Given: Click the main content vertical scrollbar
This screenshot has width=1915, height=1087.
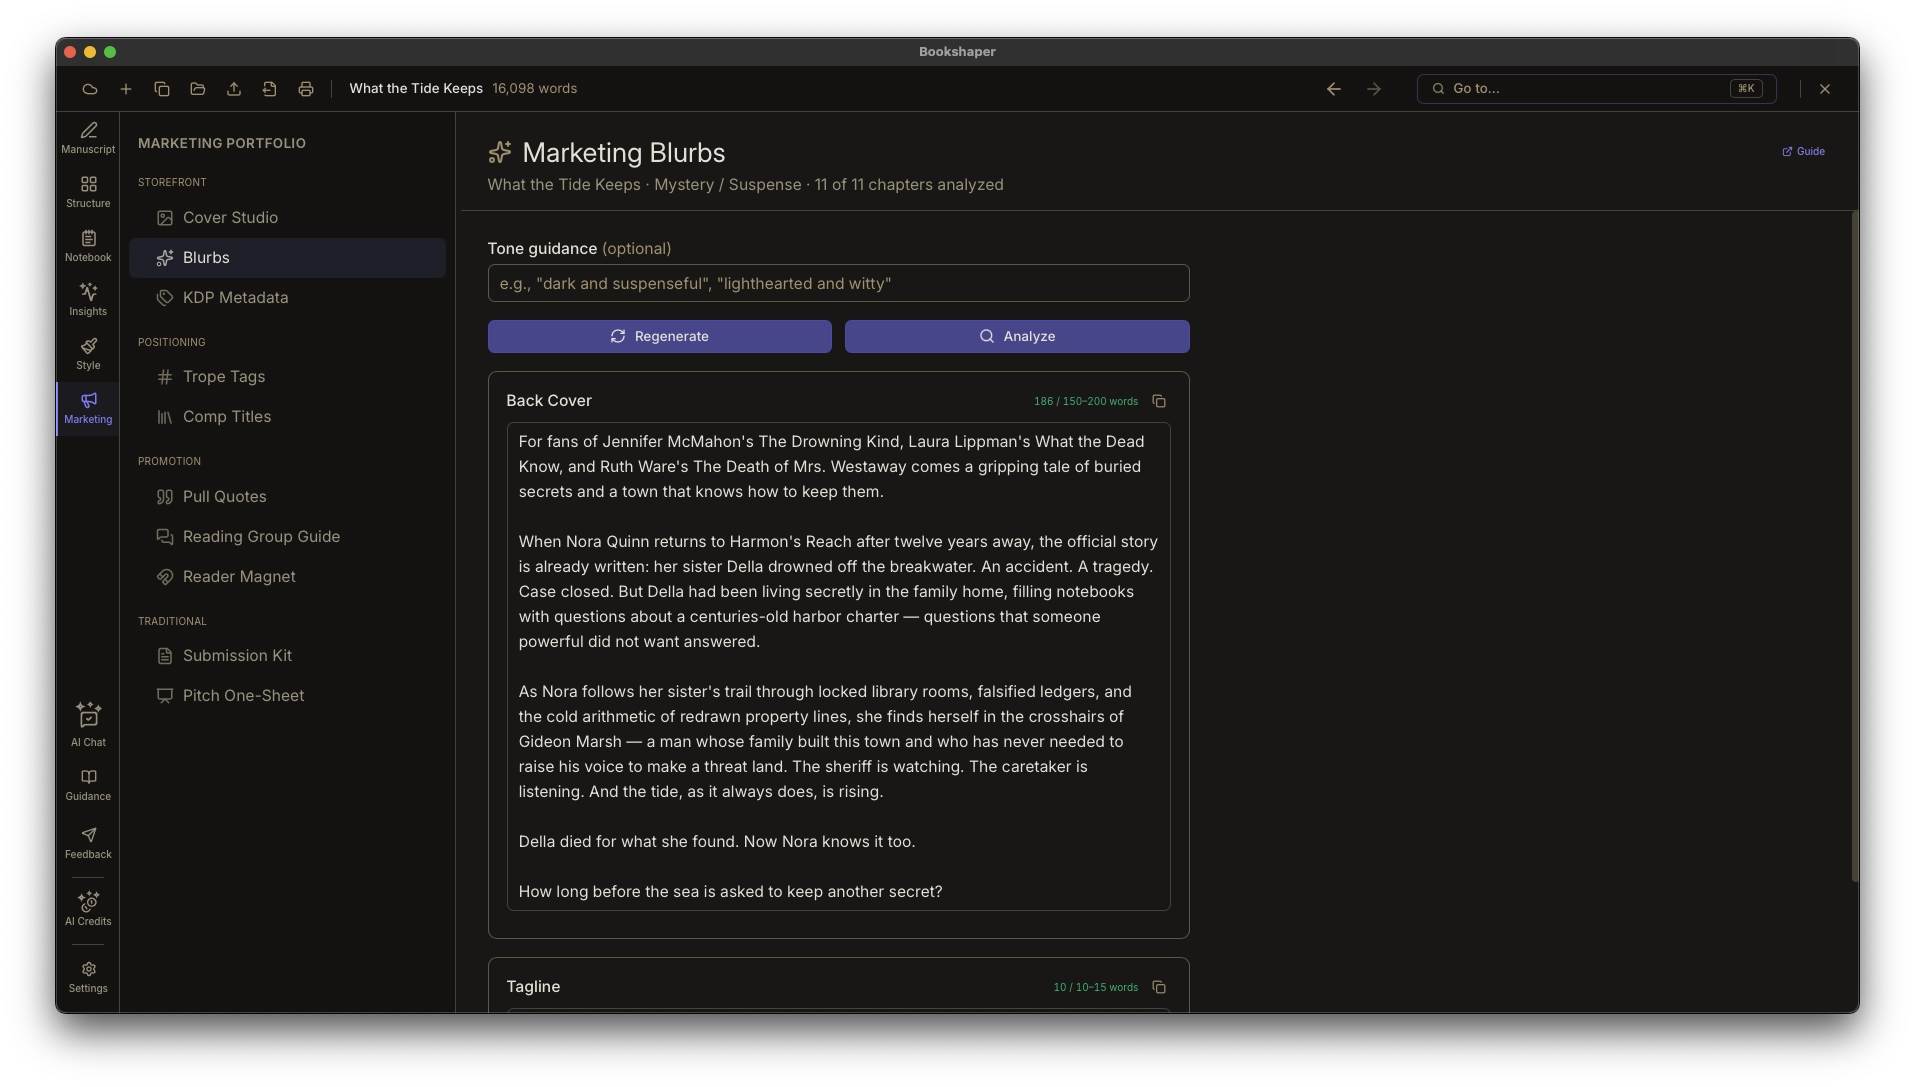Looking at the screenshot, I should (x=1855, y=546).
